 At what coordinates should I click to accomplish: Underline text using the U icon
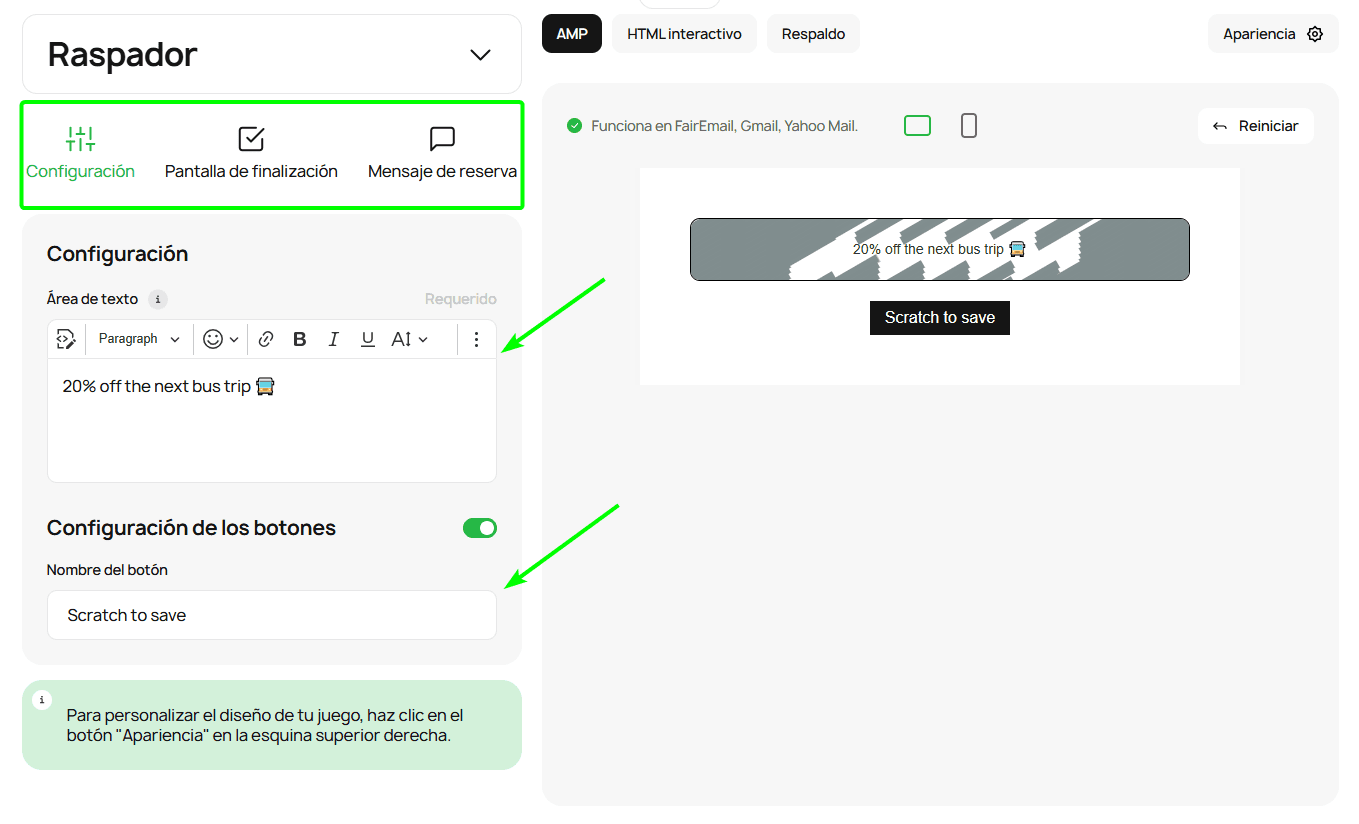[367, 339]
